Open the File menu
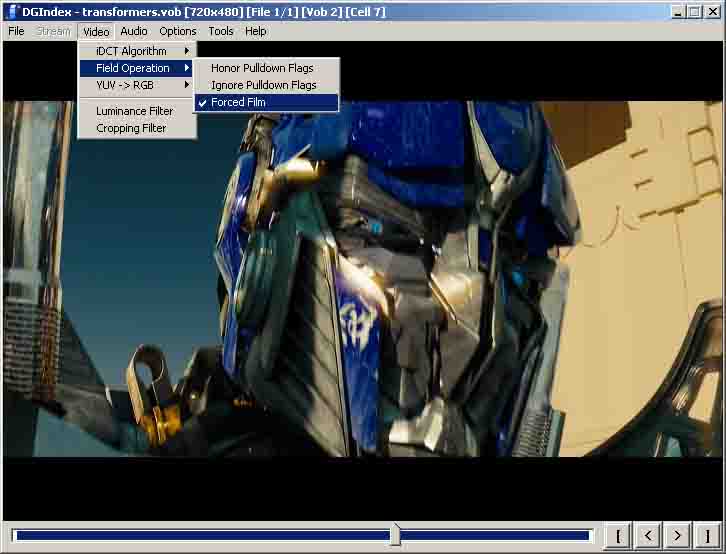The width and height of the screenshot is (726, 554). coord(16,31)
